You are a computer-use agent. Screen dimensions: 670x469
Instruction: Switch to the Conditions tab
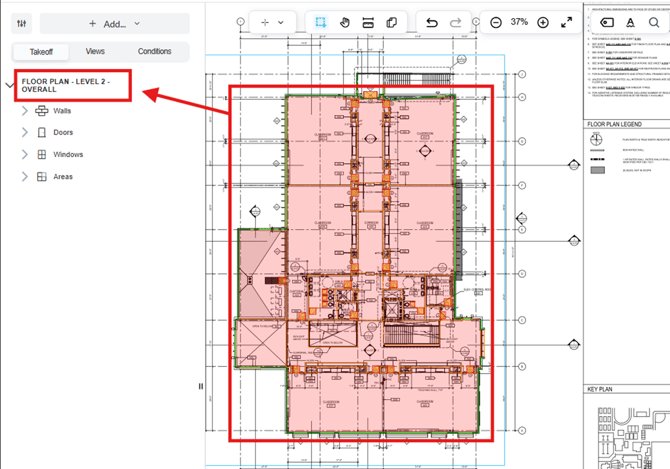point(154,51)
